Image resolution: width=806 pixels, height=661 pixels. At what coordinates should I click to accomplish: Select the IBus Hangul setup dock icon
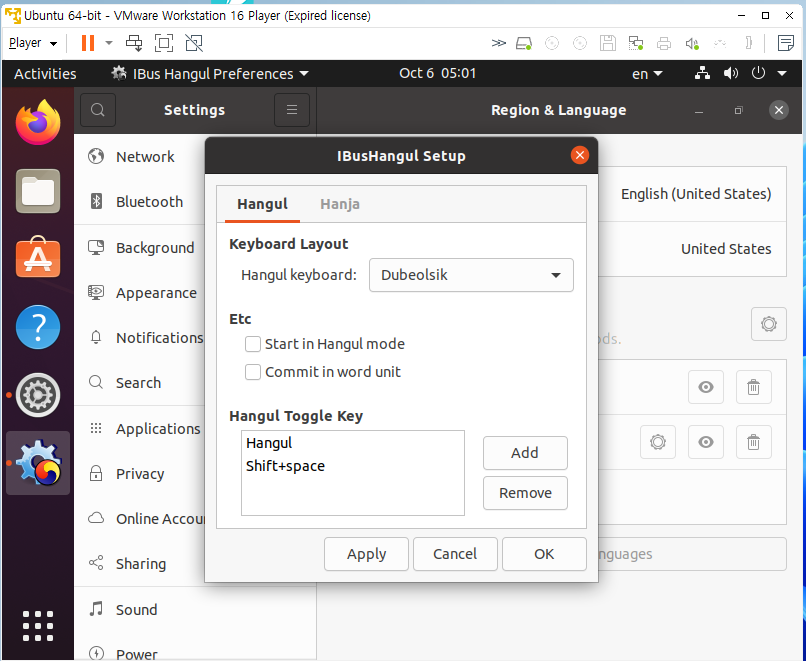coord(39,463)
